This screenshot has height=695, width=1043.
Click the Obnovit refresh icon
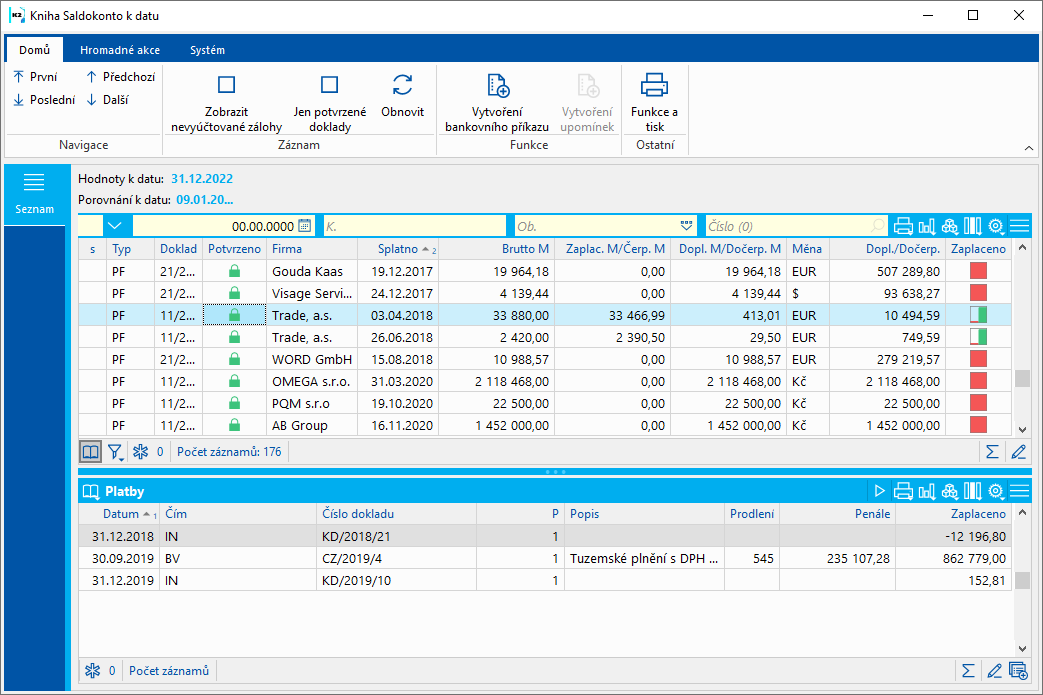tap(402, 85)
